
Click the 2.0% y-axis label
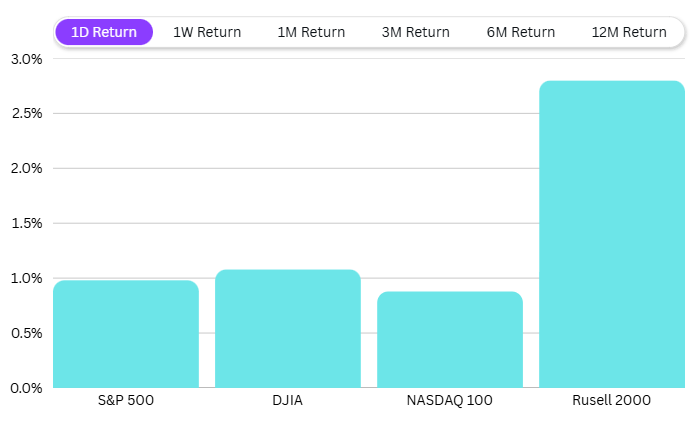(x=27, y=168)
